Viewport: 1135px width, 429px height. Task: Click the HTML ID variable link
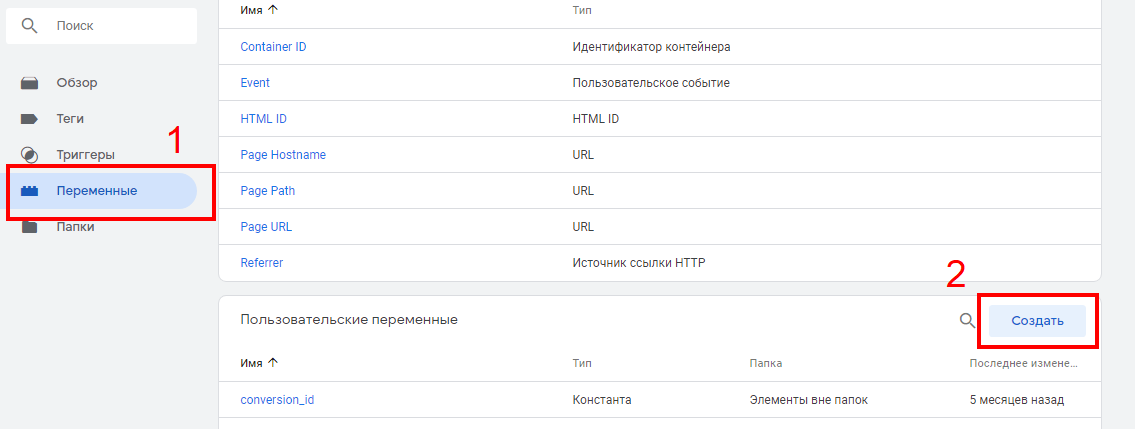click(263, 119)
